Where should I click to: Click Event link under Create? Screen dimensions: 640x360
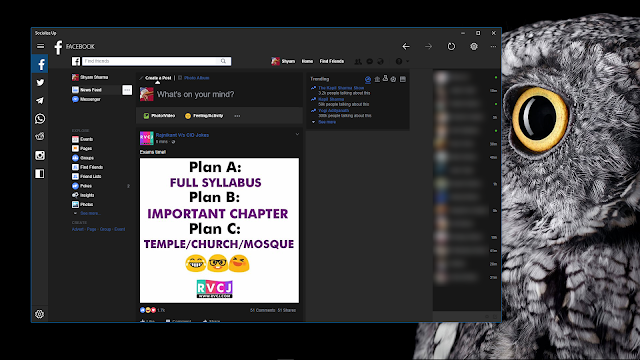pyautogui.click(x=120, y=229)
